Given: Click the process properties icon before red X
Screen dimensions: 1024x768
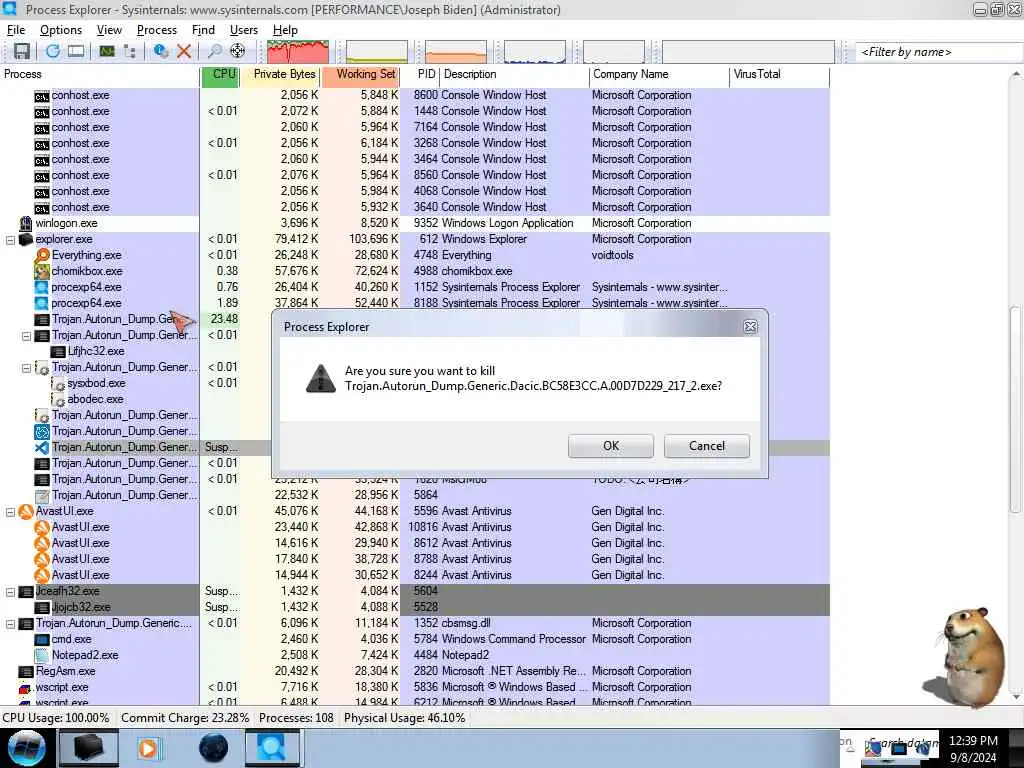Looking at the screenshot, I should coord(161,51).
